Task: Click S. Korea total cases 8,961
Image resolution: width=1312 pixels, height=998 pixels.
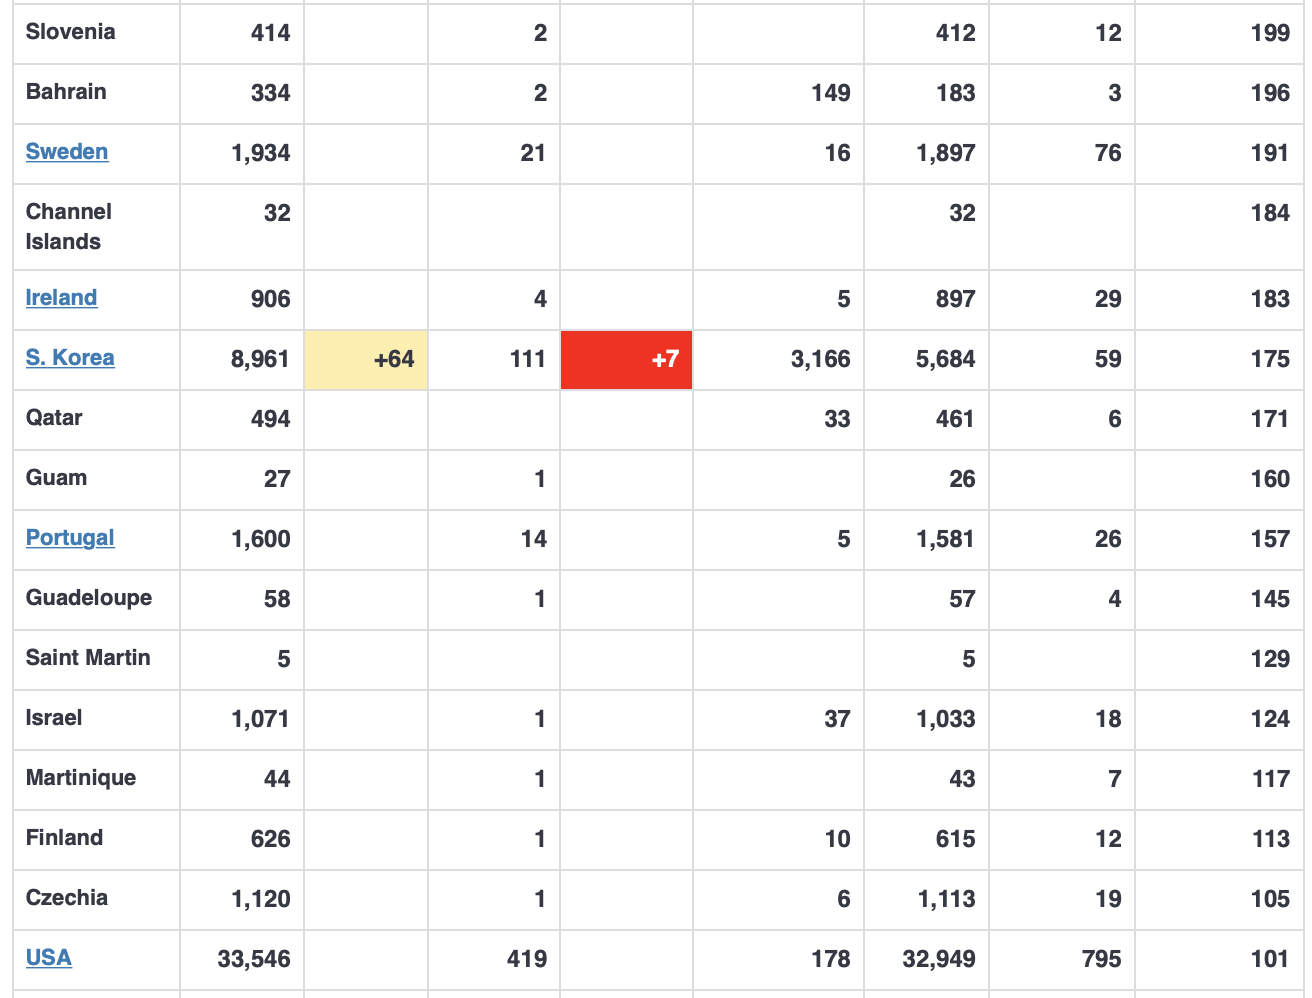Action: click(260, 359)
